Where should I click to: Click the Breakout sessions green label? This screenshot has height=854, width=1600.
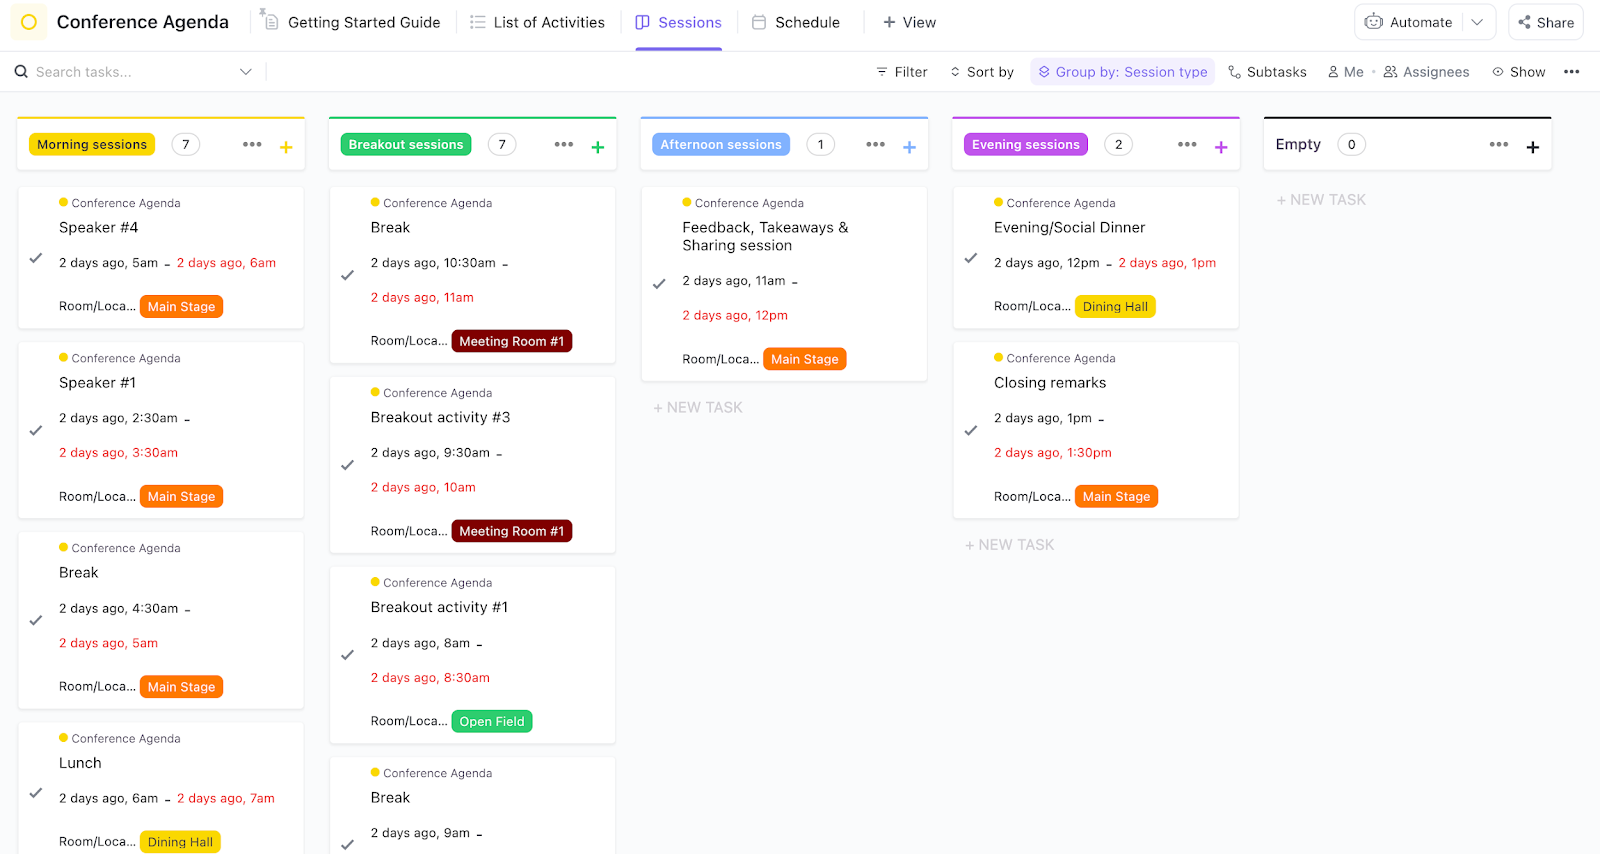406,145
